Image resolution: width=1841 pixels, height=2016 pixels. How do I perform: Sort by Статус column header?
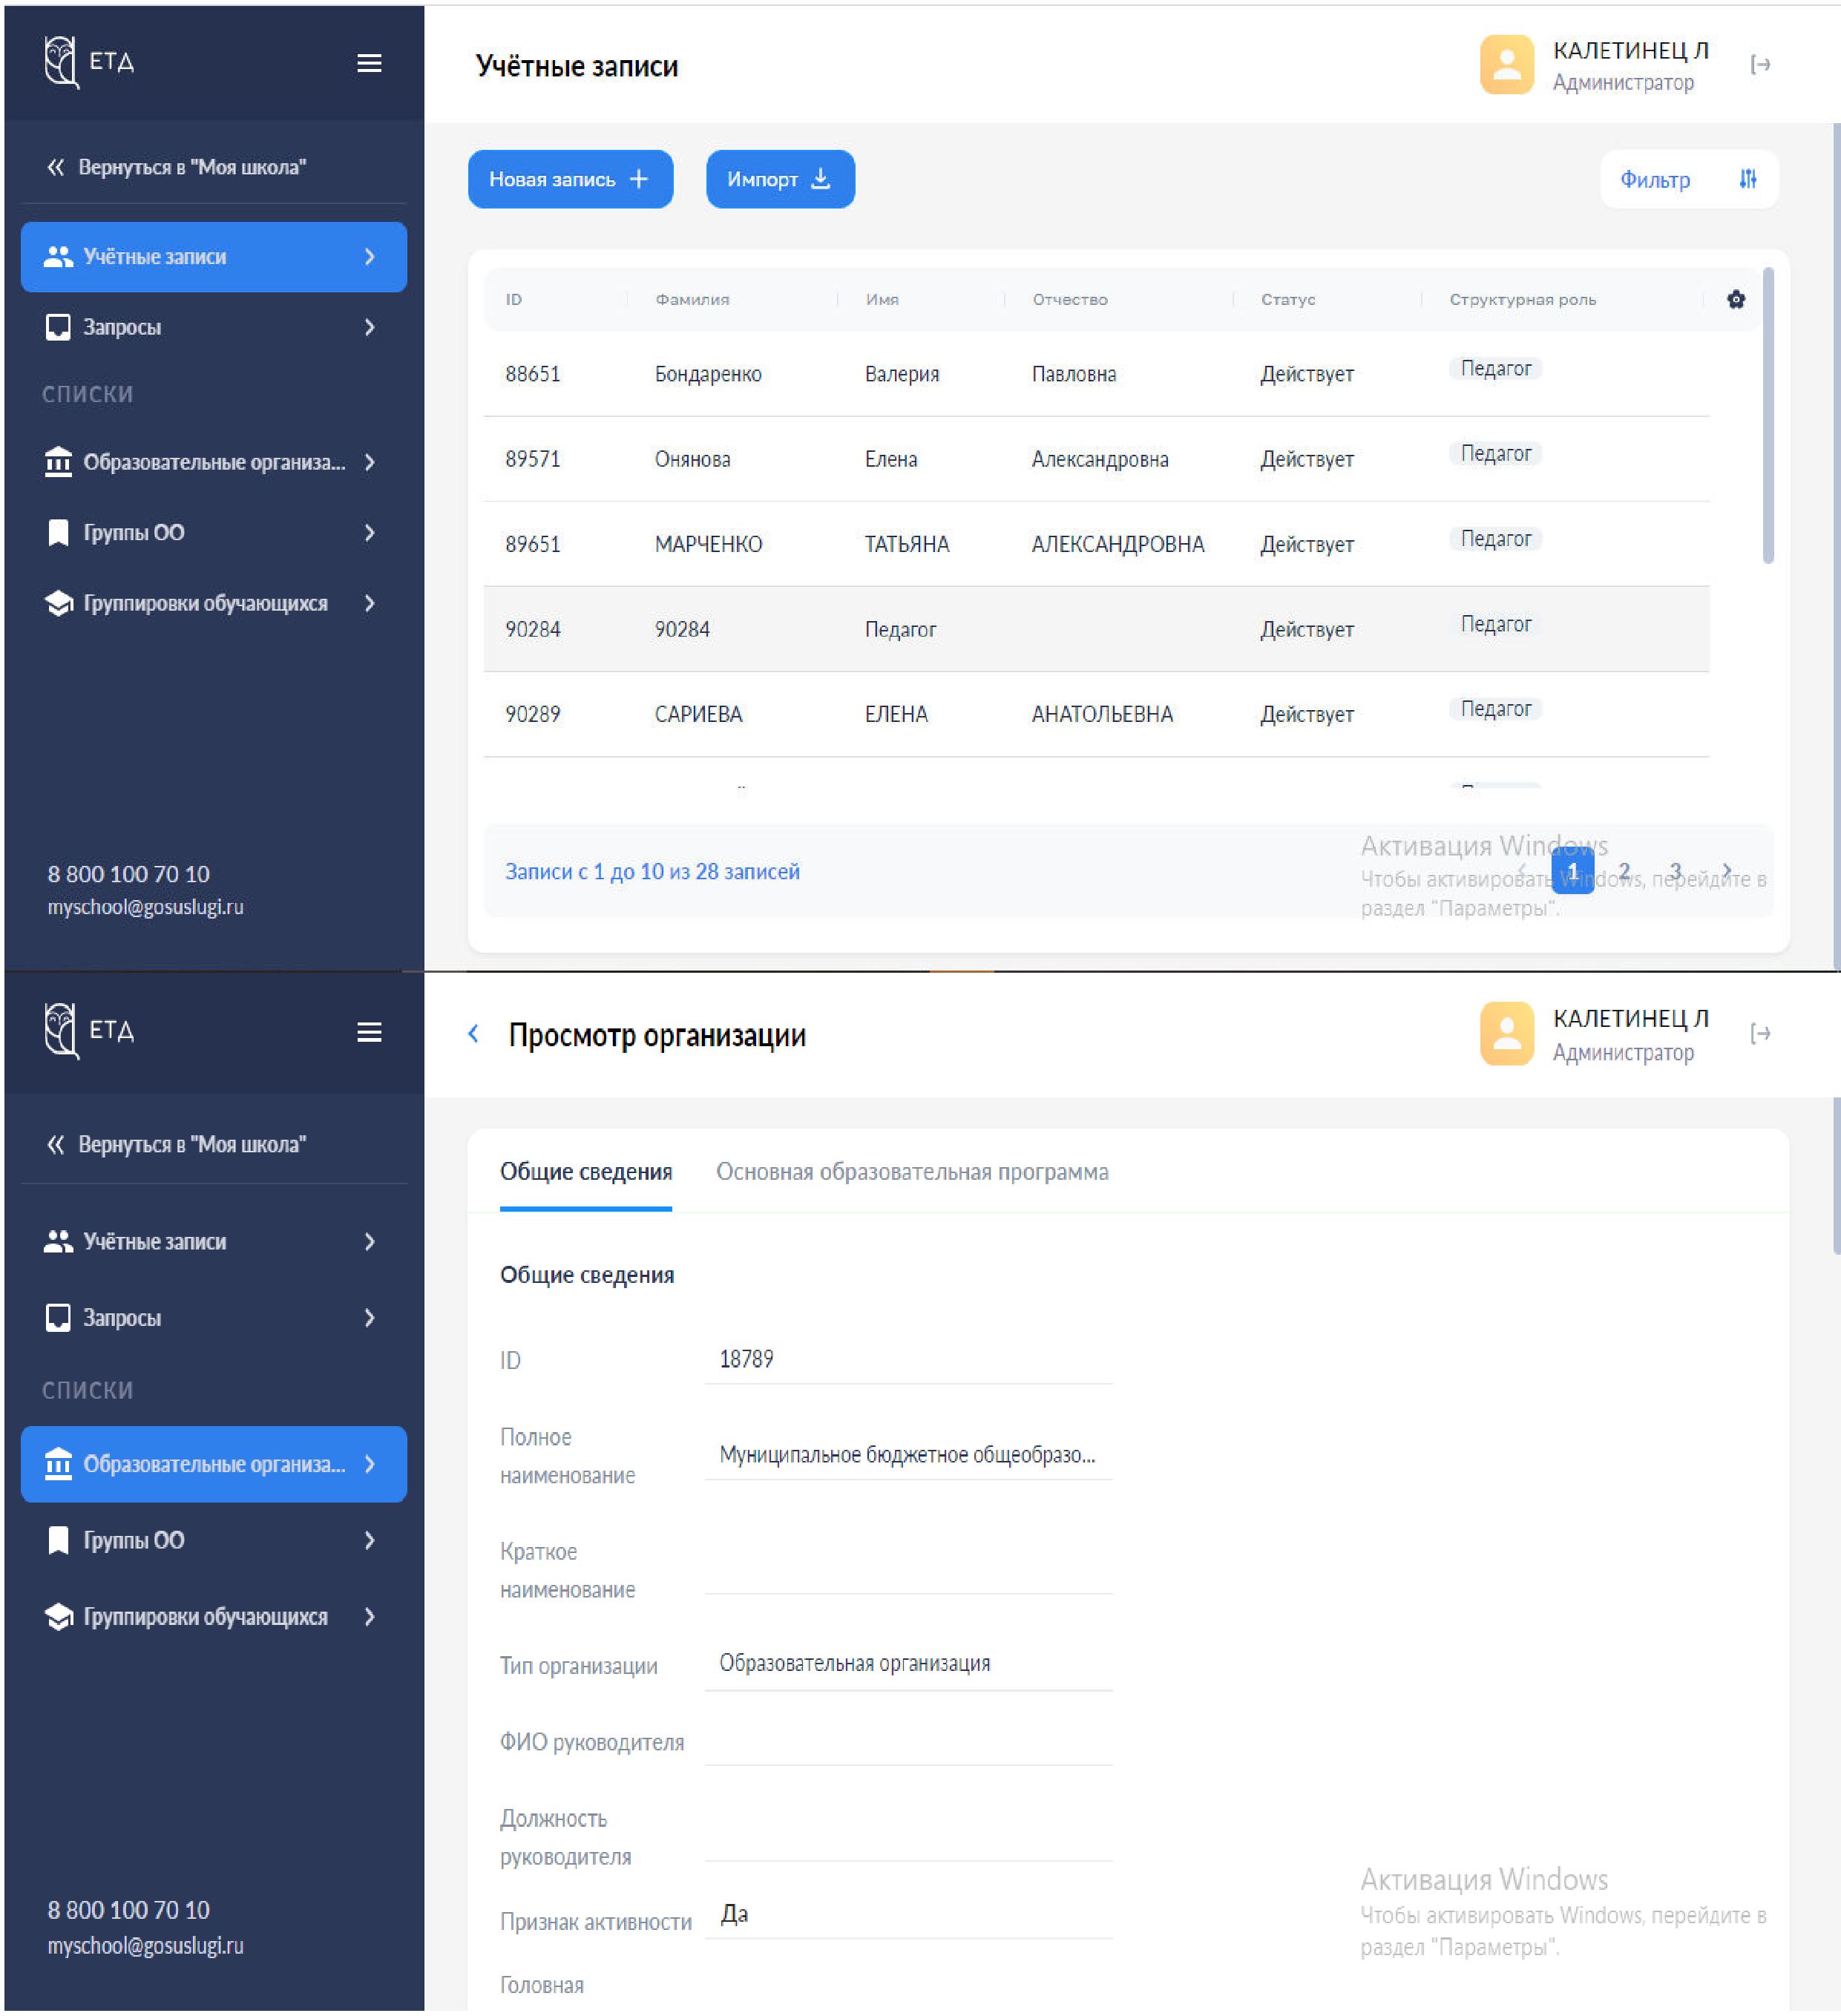click(1287, 299)
